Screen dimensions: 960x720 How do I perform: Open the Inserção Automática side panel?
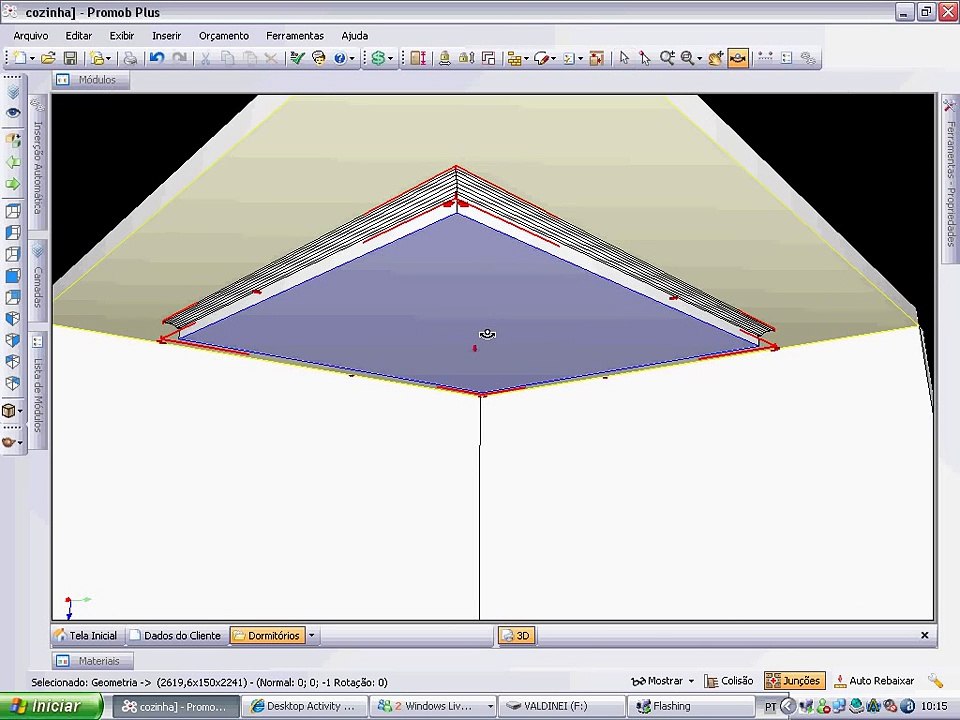[38, 162]
